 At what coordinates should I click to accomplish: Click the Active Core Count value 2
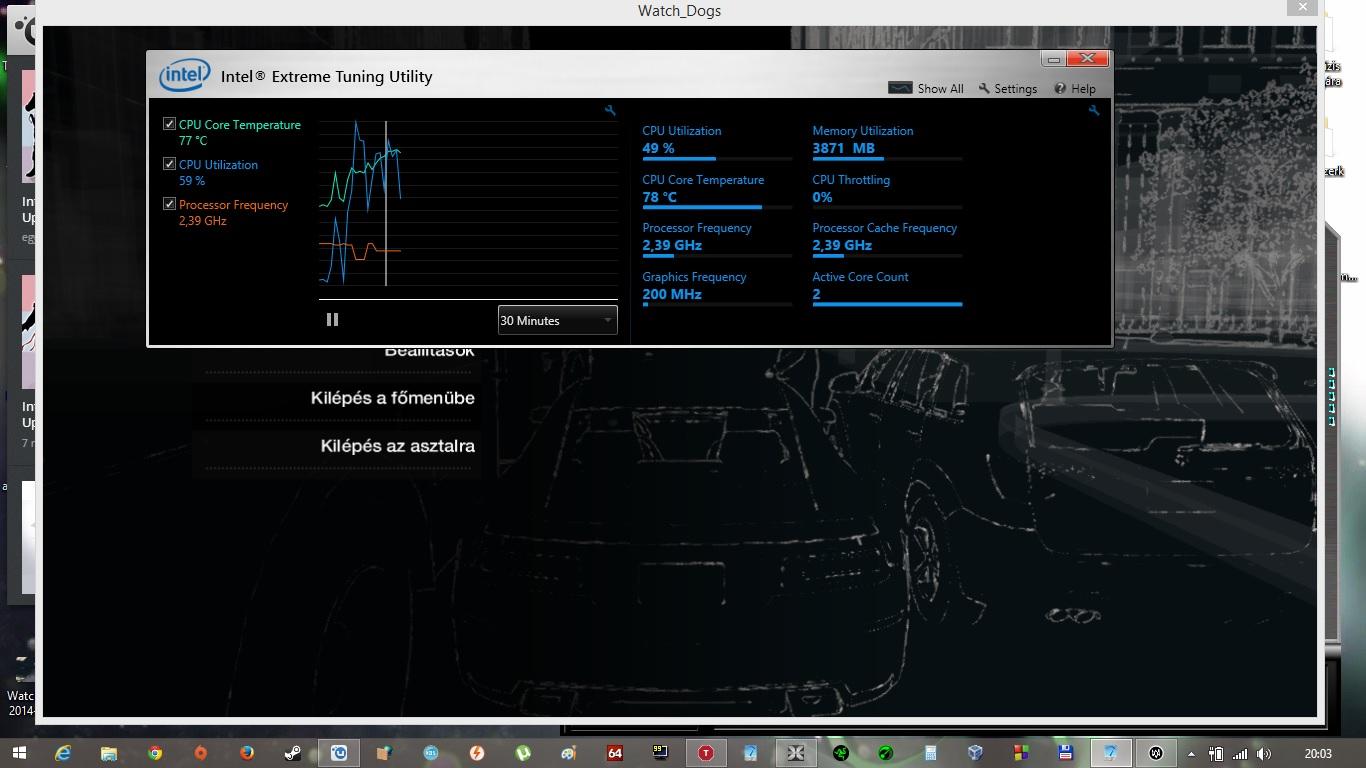816,294
